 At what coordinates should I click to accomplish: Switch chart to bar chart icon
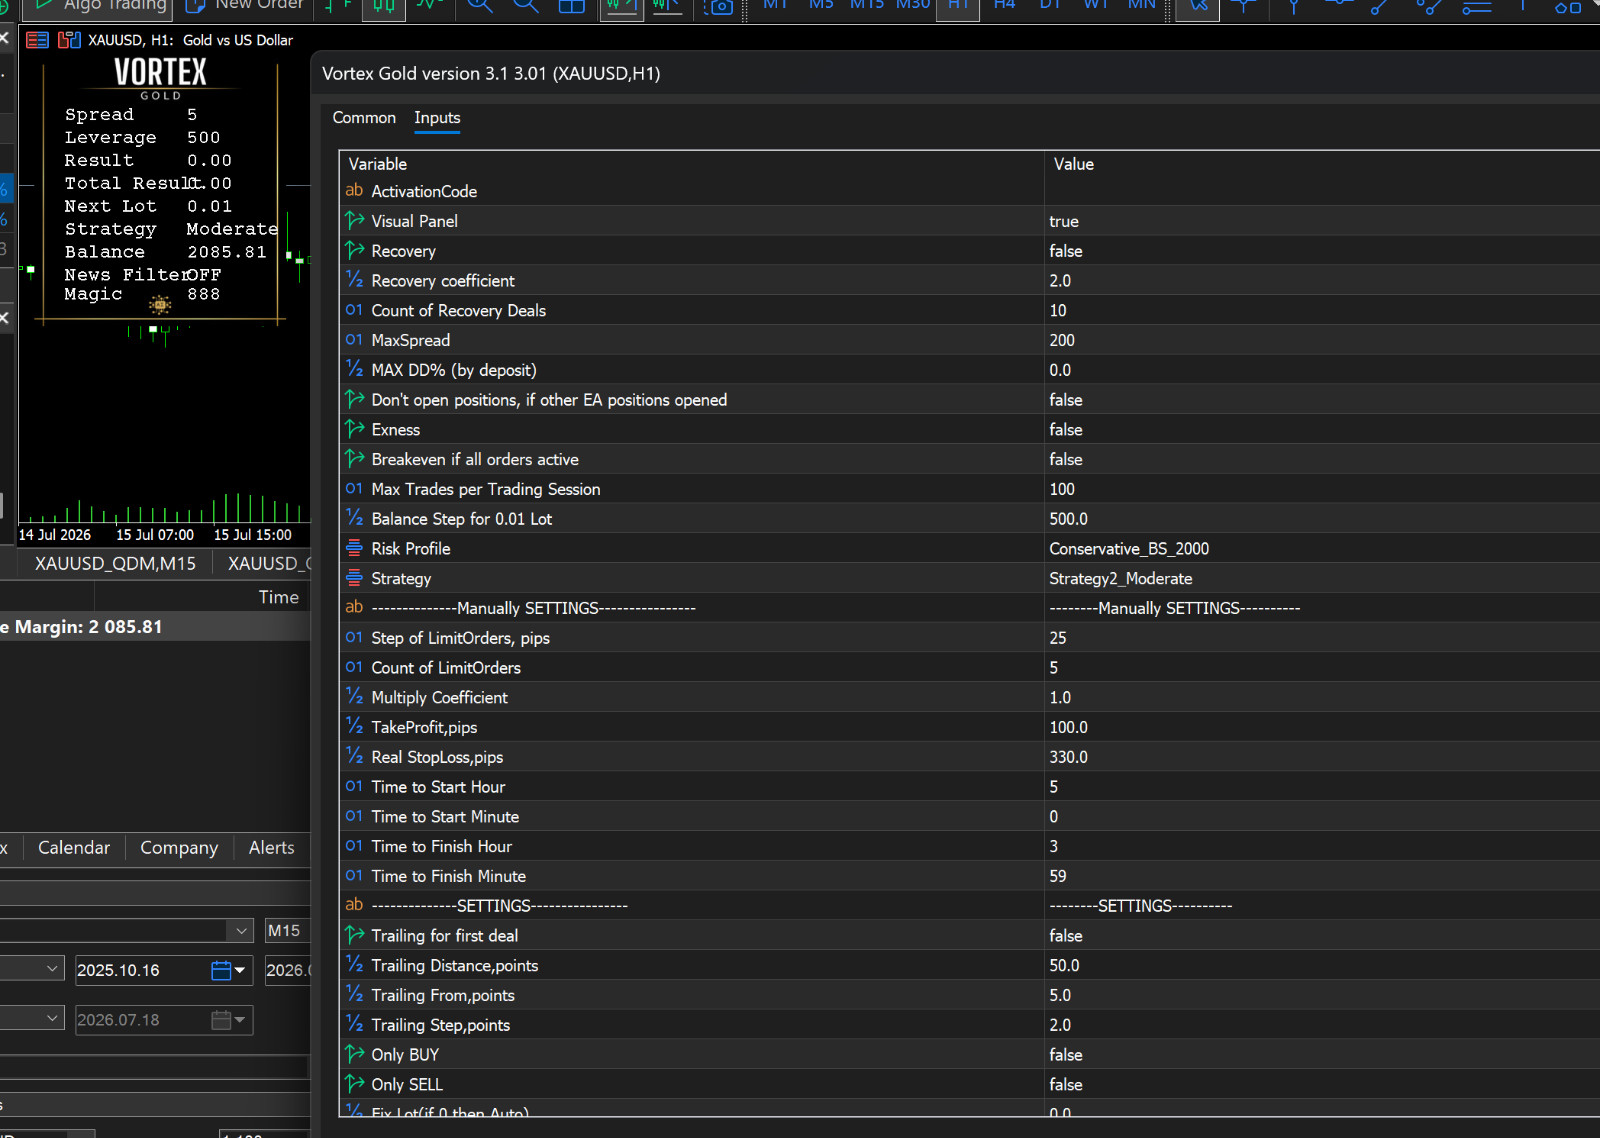338,6
